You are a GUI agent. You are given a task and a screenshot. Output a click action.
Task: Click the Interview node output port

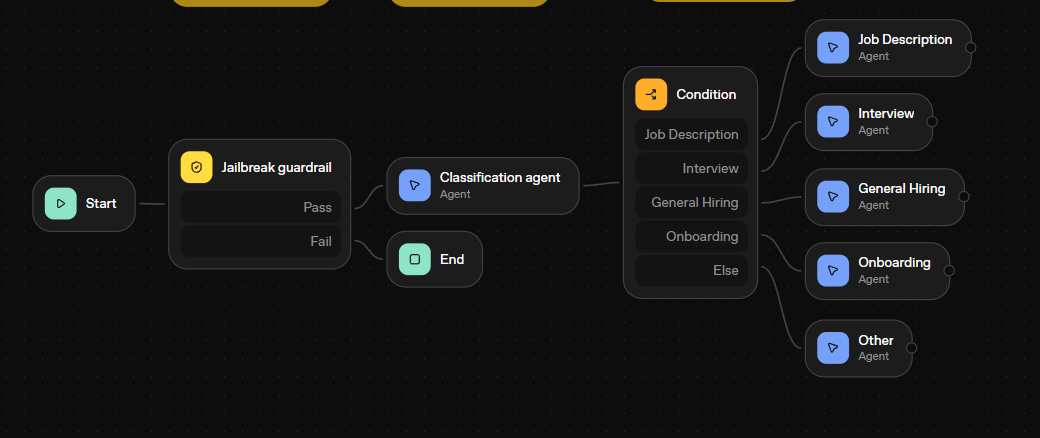[x=932, y=121]
